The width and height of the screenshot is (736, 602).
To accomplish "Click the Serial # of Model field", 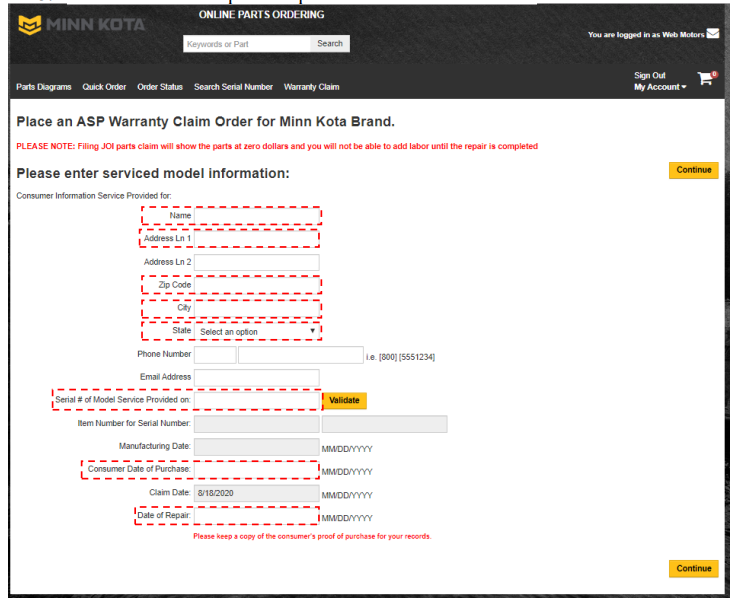I will click(x=257, y=401).
